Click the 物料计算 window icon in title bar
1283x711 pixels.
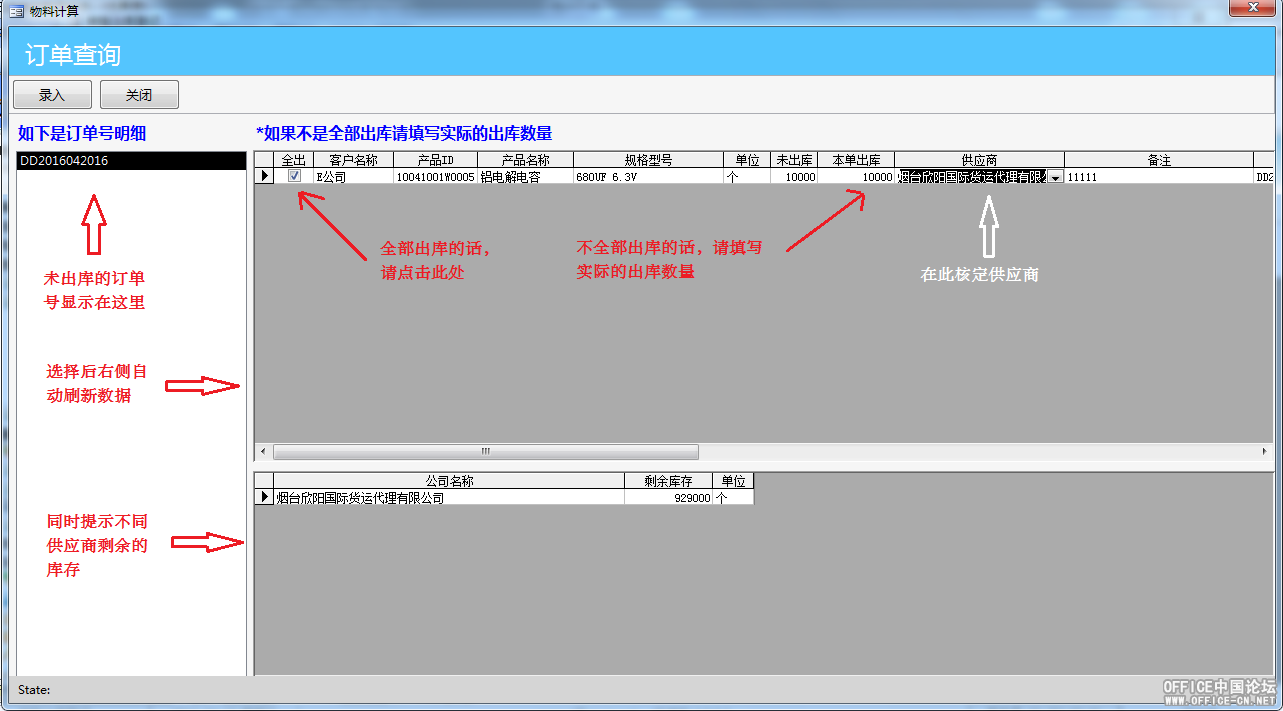16,11
